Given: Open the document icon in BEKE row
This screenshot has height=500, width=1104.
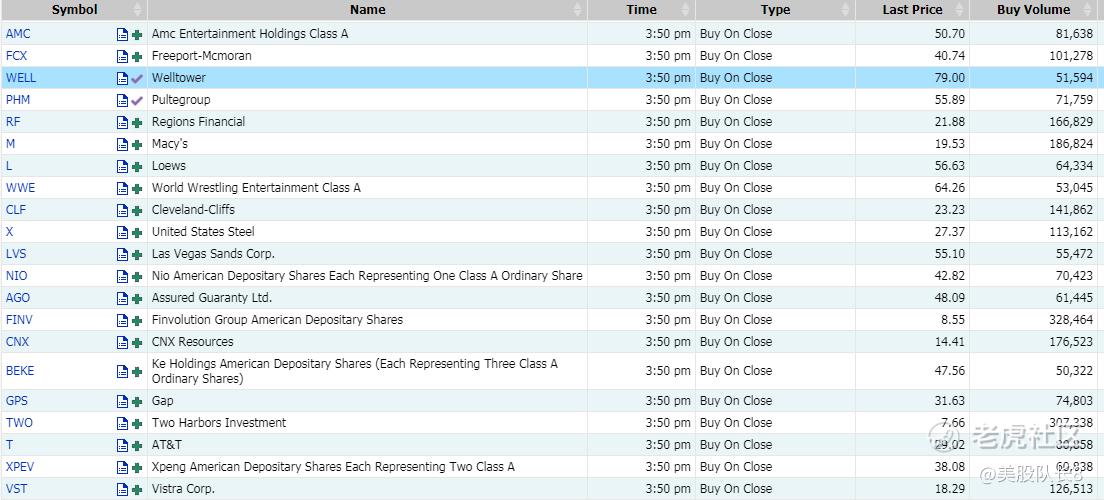Looking at the screenshot, I should coord(123,371).
